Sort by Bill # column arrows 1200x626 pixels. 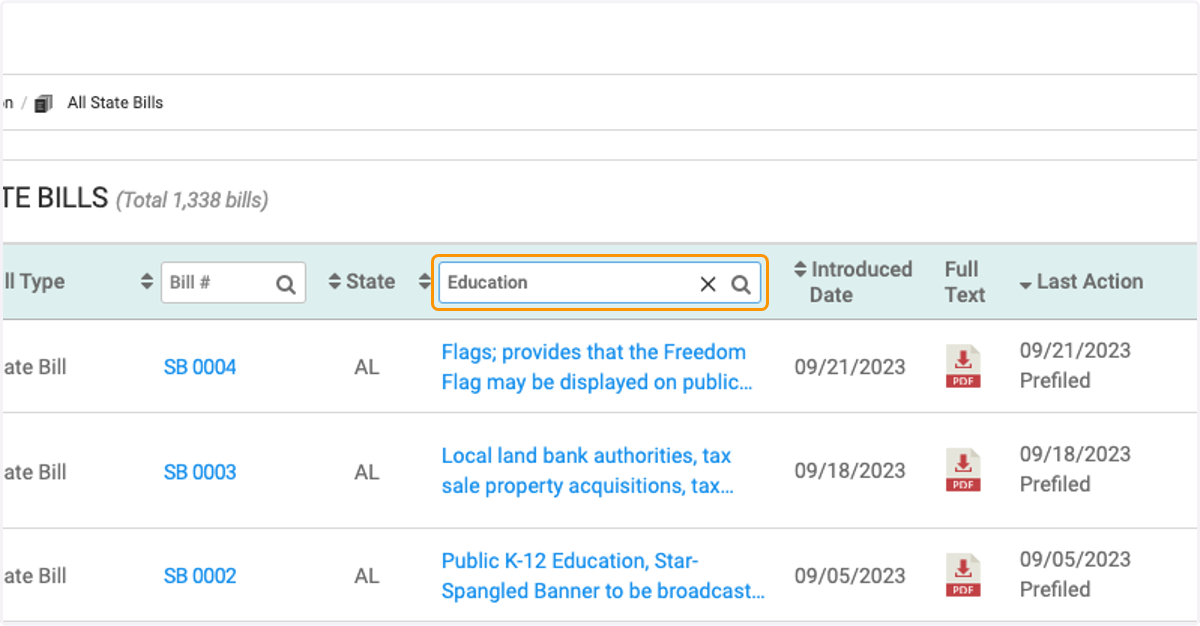(148, 283)
